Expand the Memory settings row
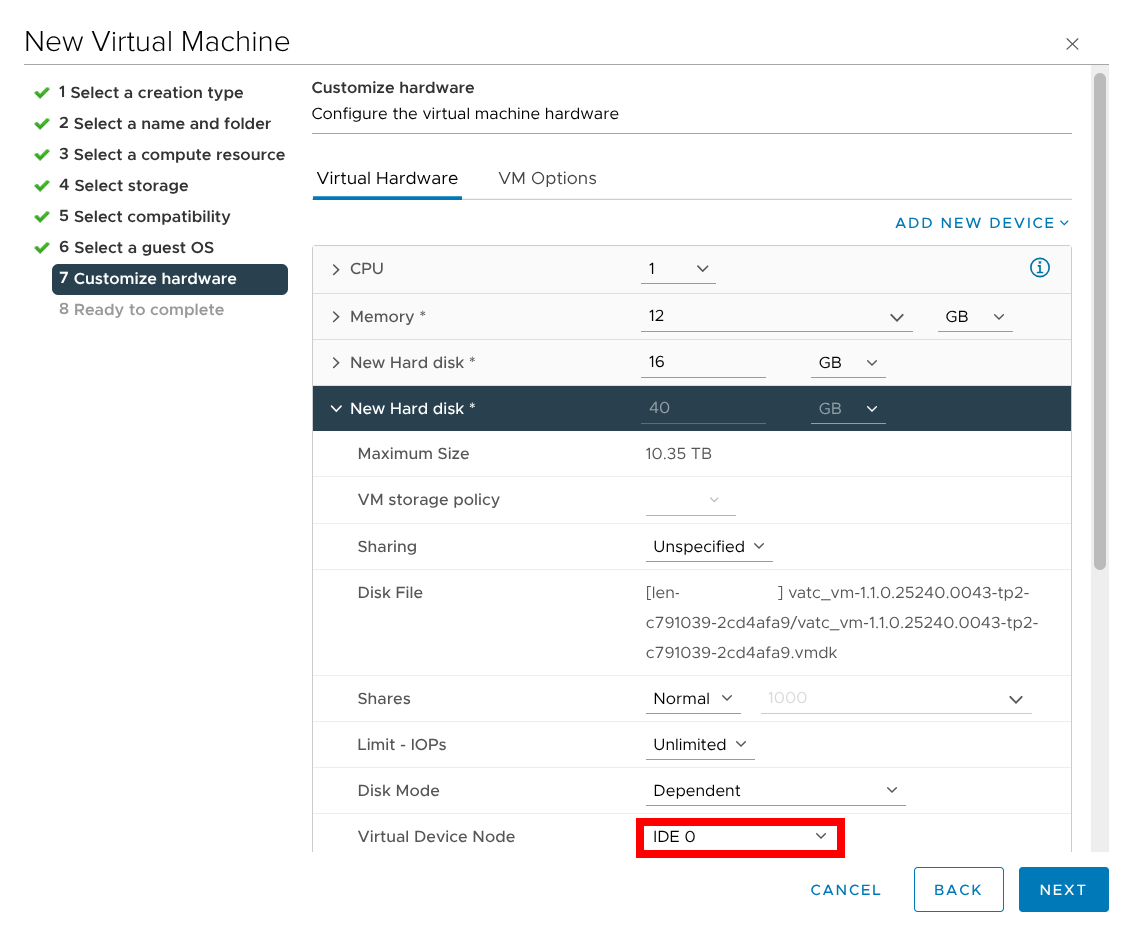Screen dimensions: 1126x928 pos(336,317)
